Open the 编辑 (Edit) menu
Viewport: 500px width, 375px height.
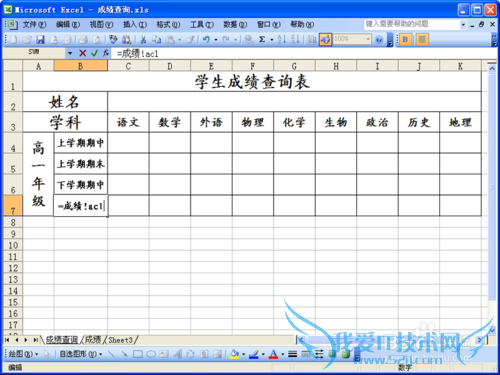(68, 25)
